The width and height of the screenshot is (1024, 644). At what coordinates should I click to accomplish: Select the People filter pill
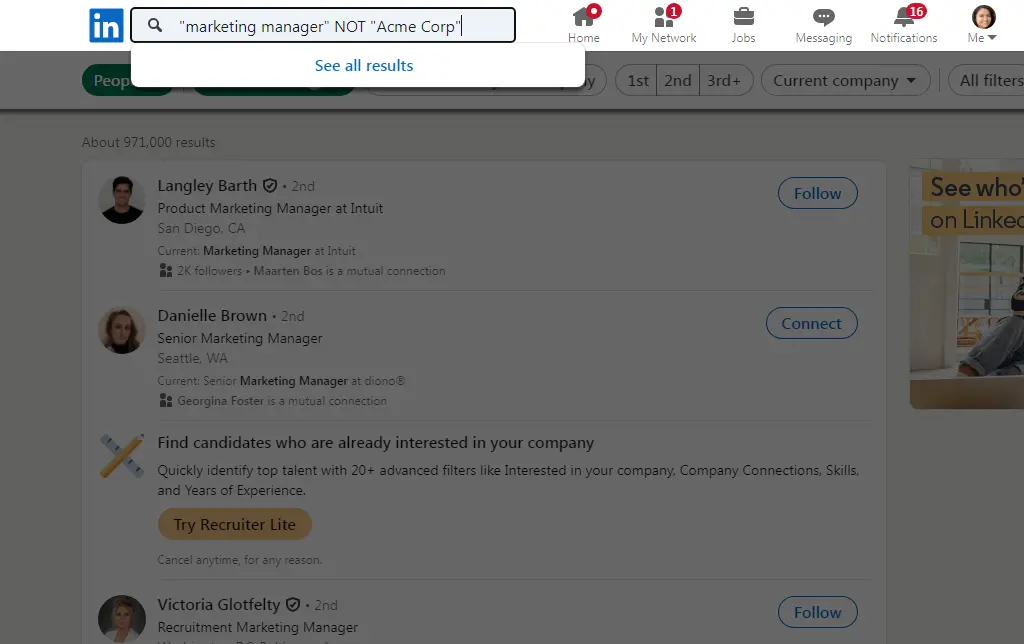coord(108,80)
